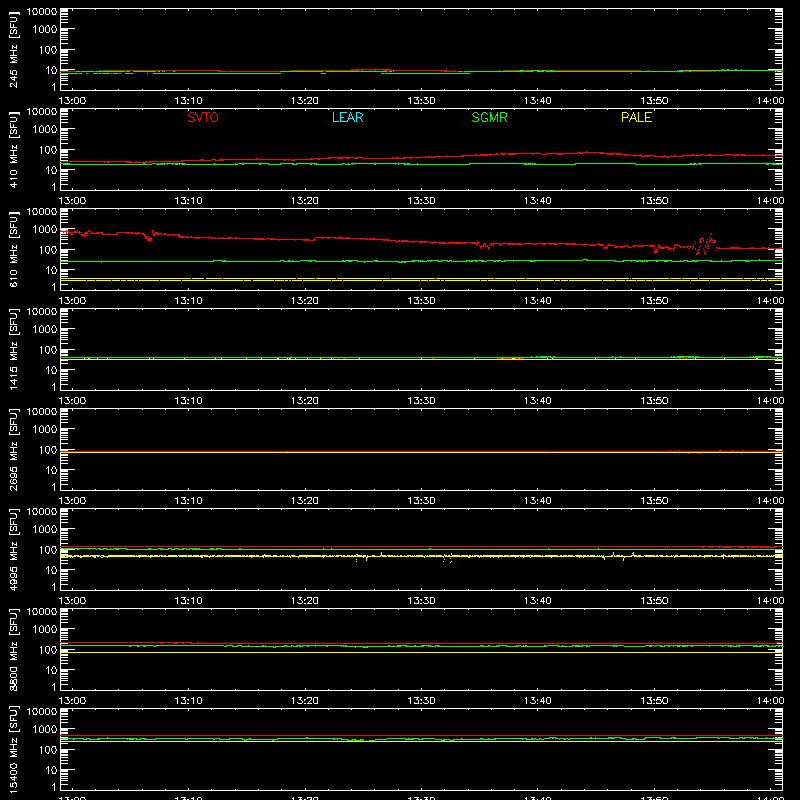Viewport: 800px width, 800px height.
Task: Click the 1000 tick label on the 410 MHz plot
Action: pyautogui.click(x=45, y=130)
